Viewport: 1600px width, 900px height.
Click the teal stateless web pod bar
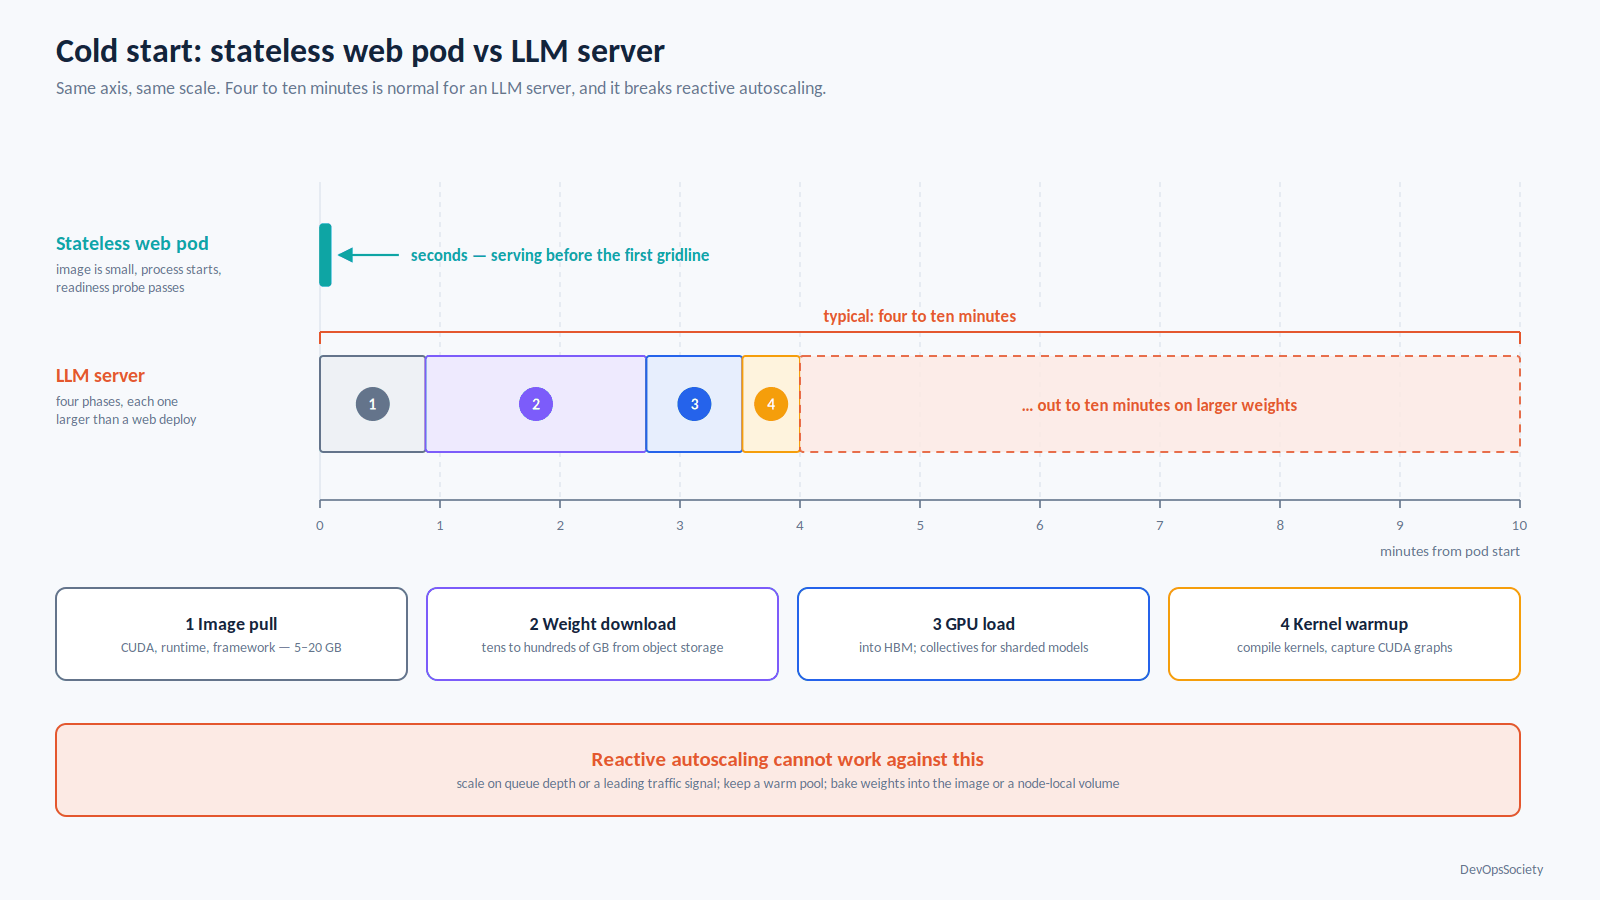coord(325,255)
